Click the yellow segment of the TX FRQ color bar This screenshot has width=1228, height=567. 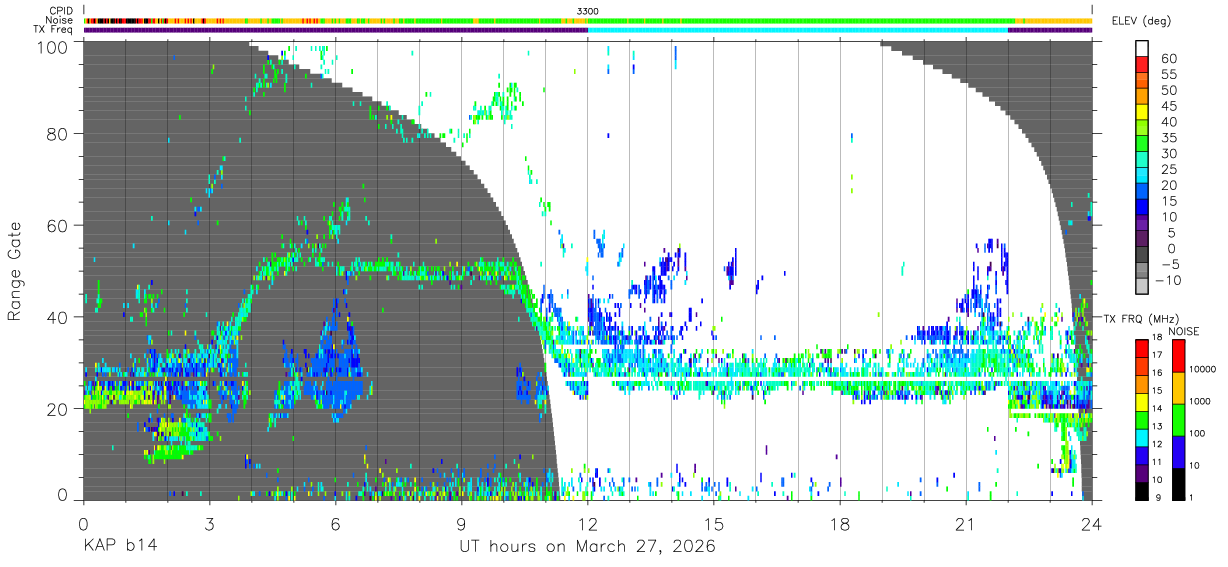[x=1142, y=402]
